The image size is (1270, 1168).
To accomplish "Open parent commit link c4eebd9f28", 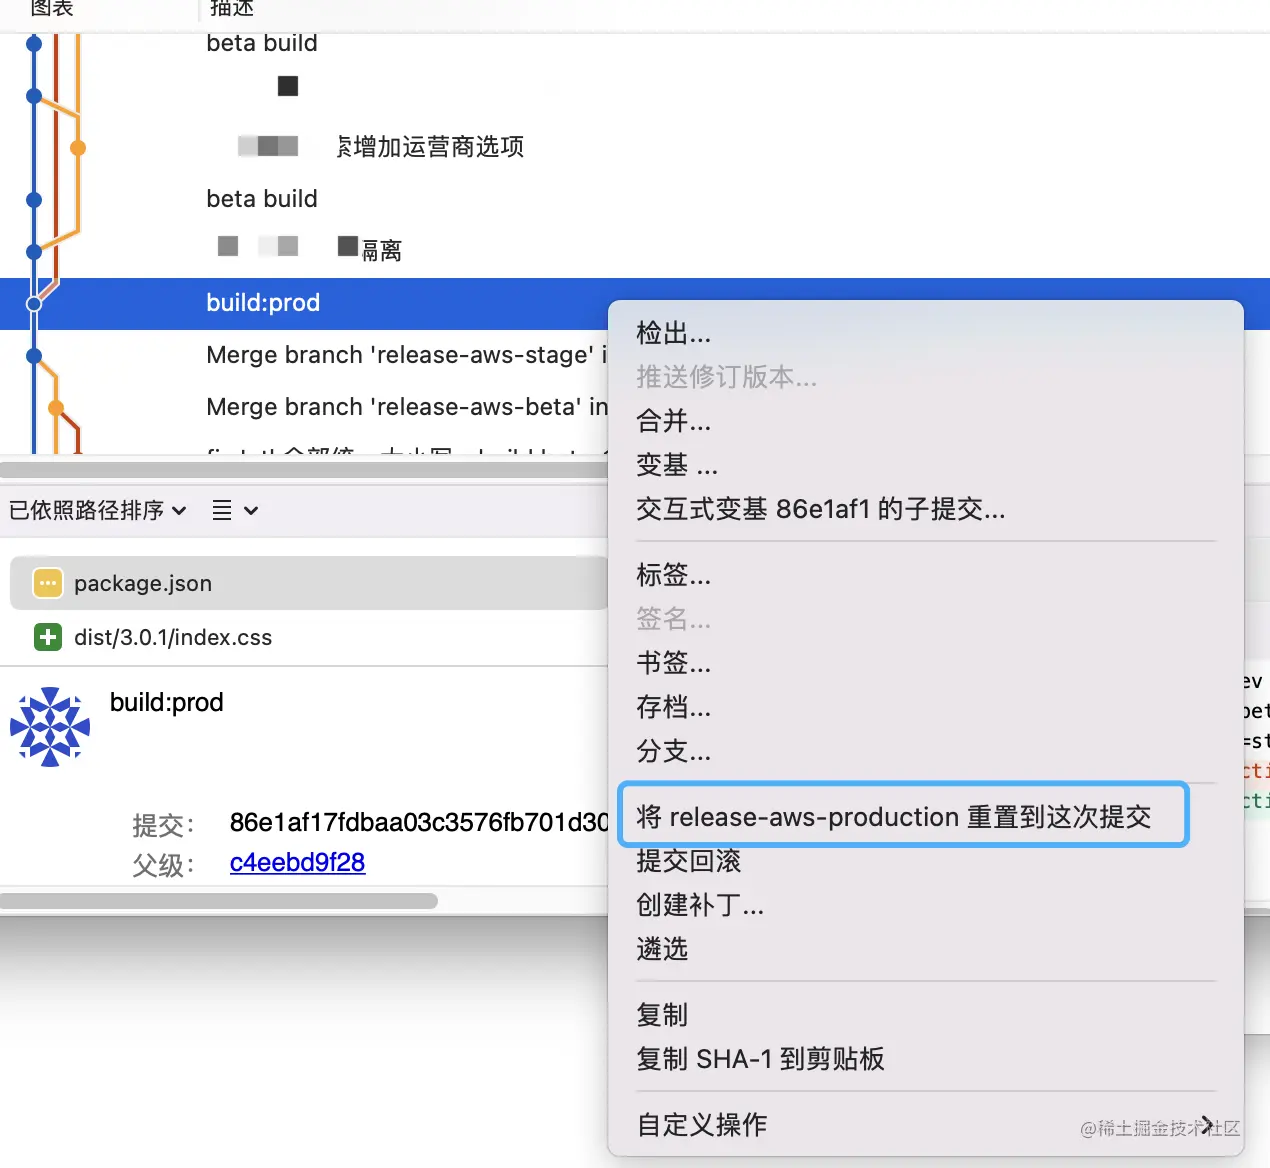I will pyautogui.click(x=297, y=862).
